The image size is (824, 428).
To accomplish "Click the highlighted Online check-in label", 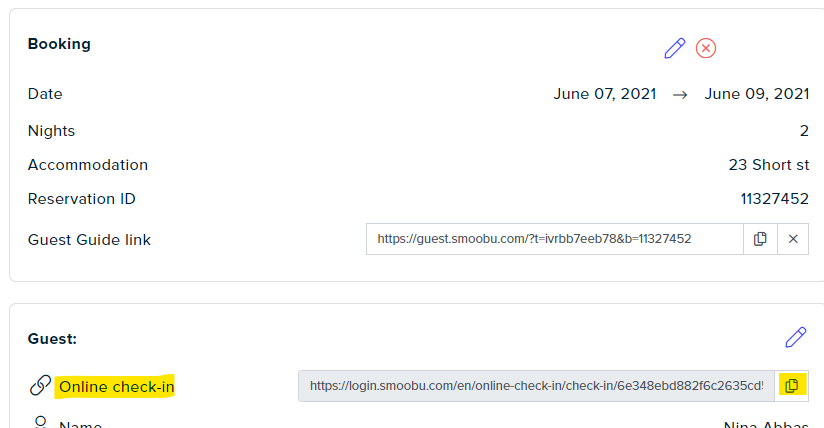I will pos(116,387).
